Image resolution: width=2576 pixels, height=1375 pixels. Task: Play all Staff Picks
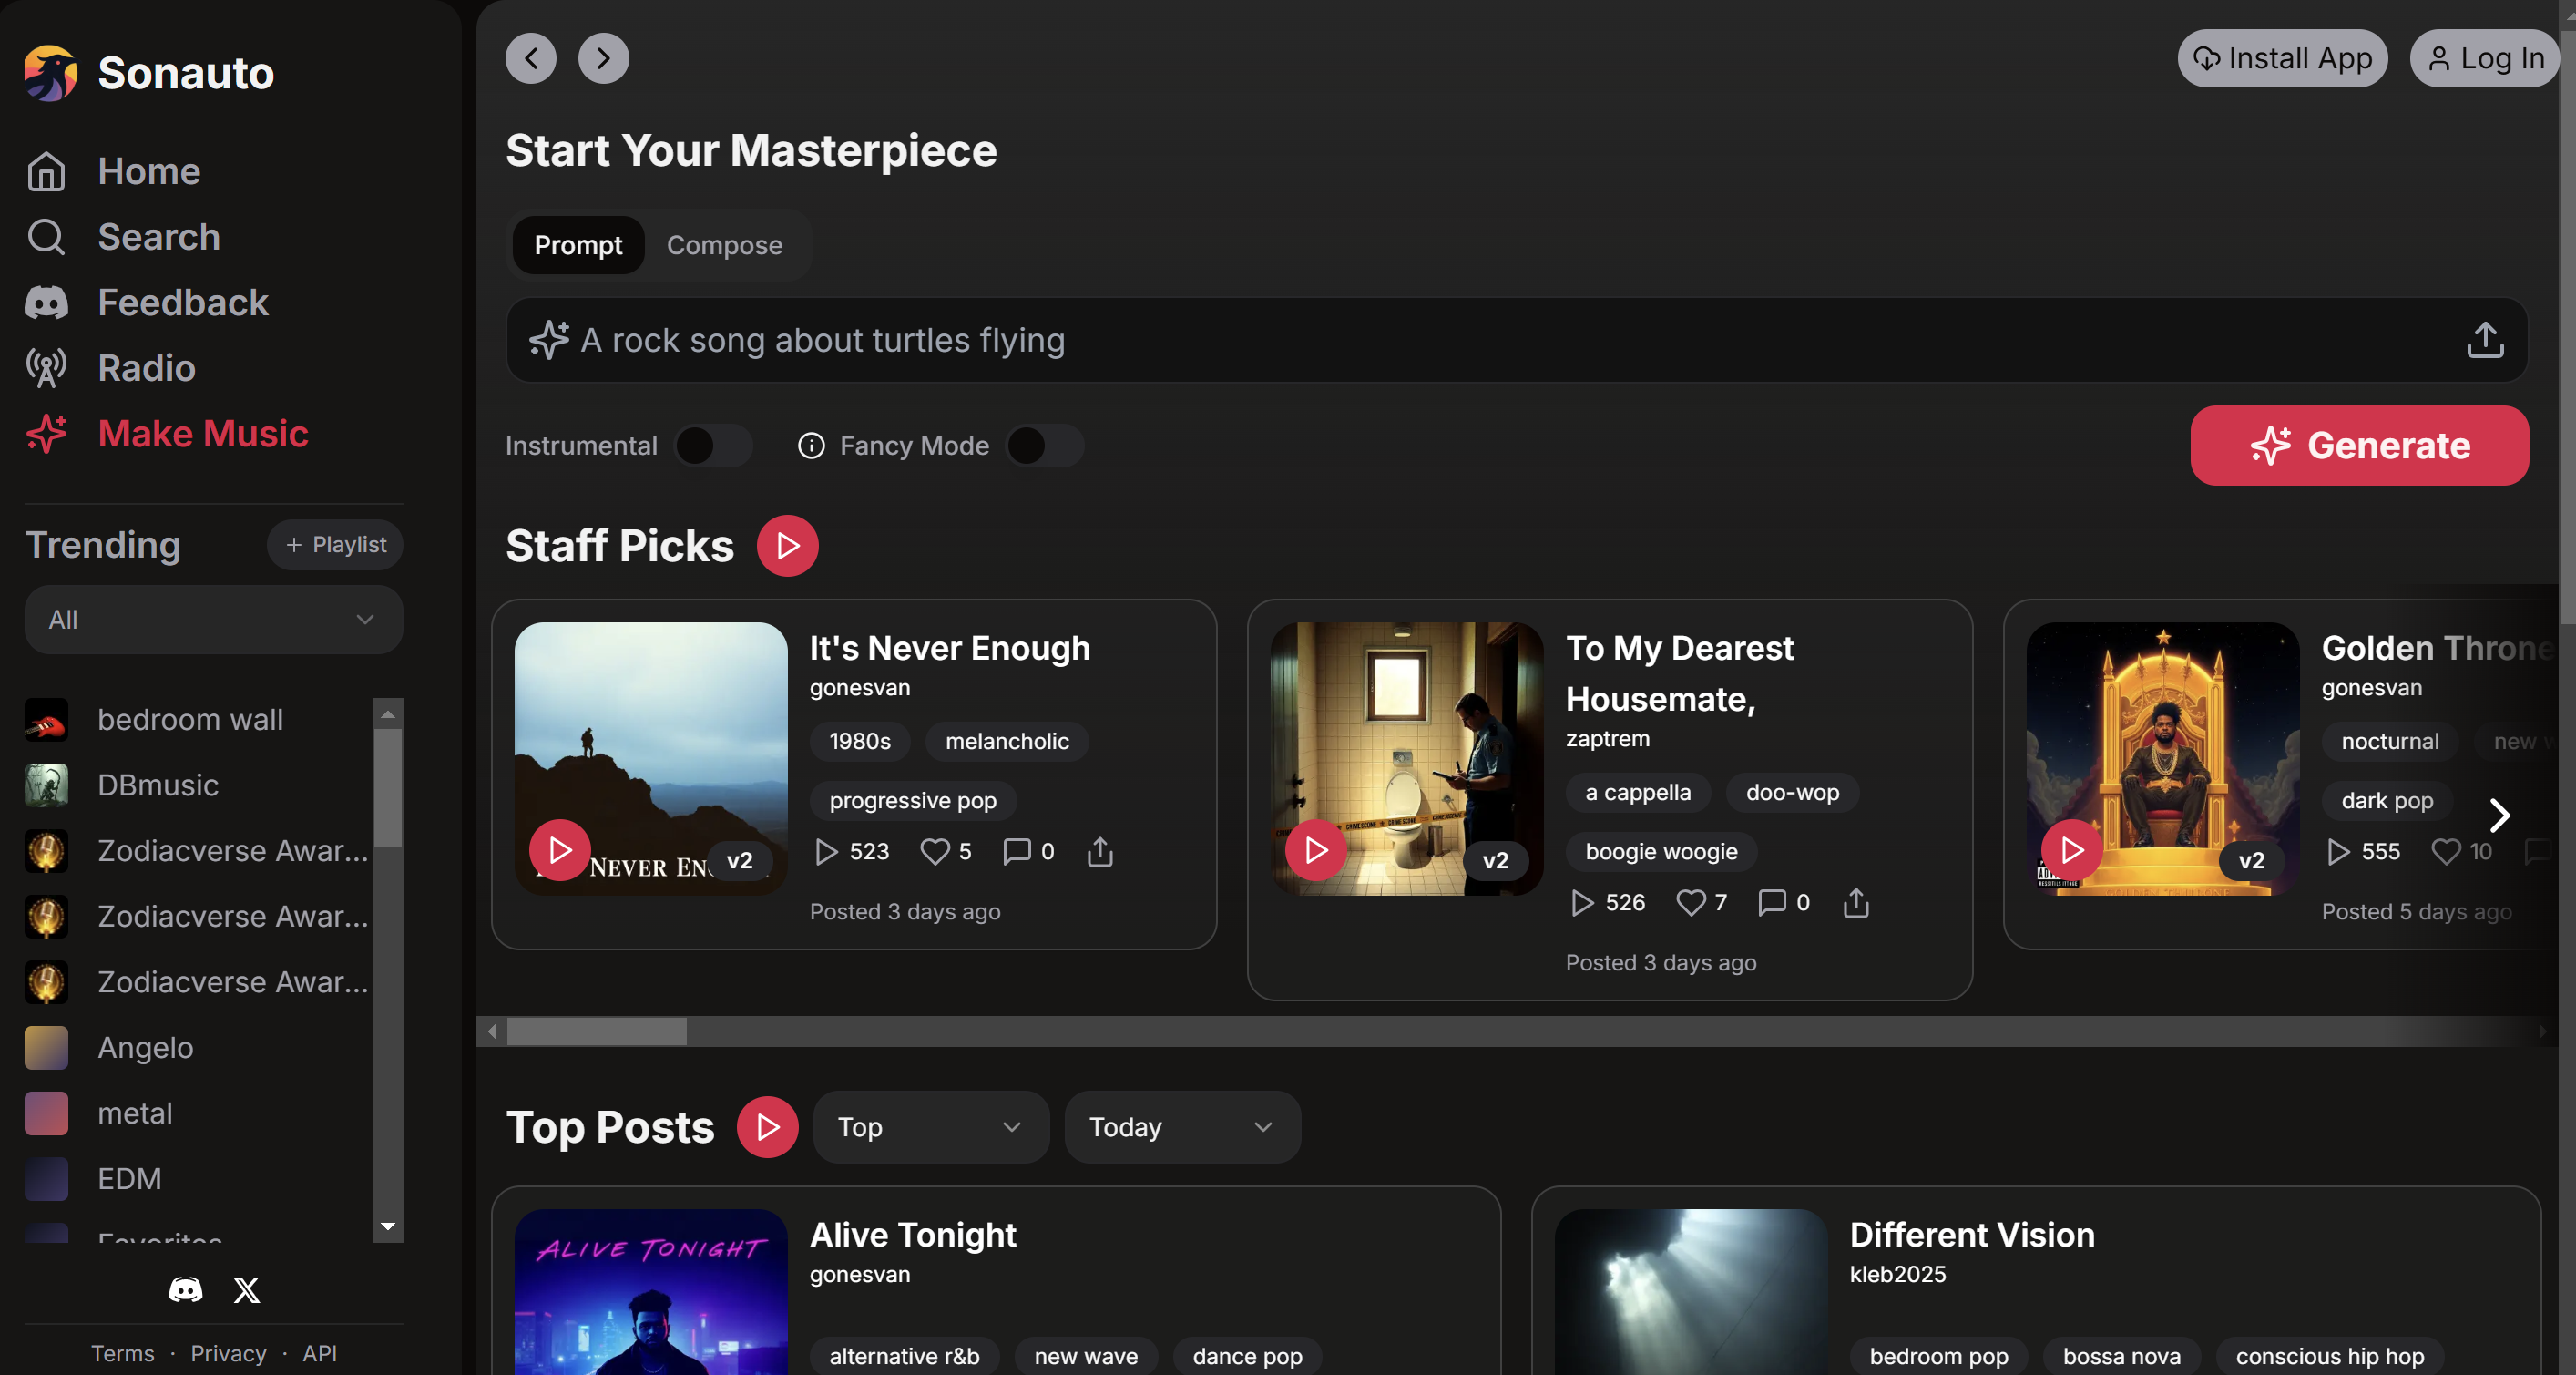[787, 546]
